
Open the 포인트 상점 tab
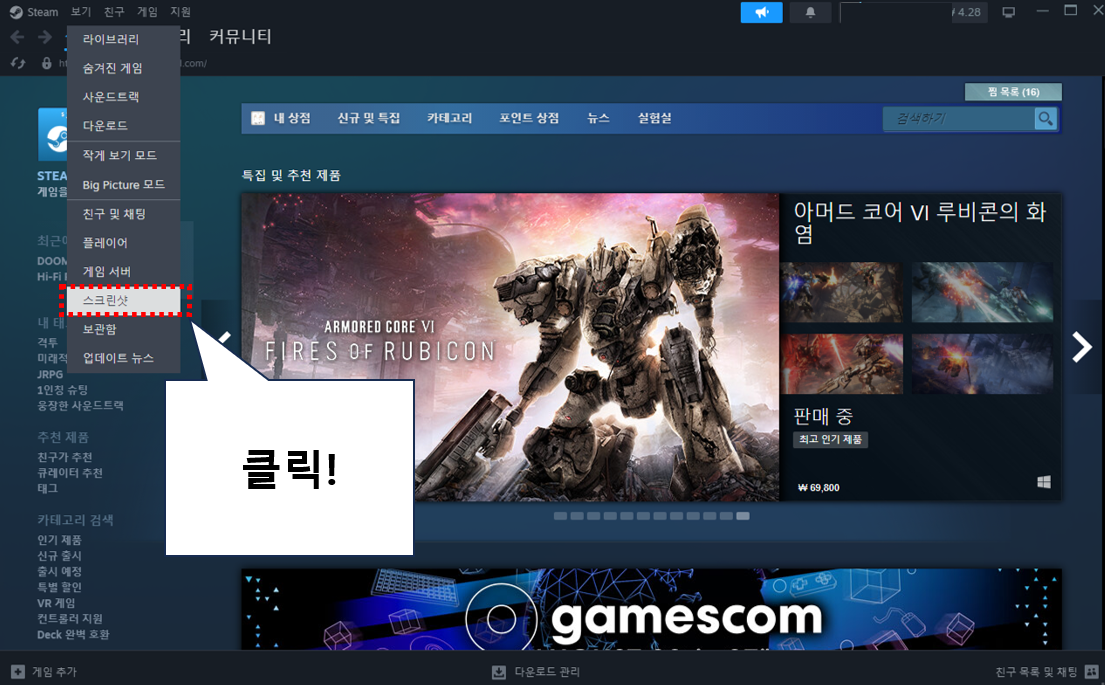[x=529, y=118]
